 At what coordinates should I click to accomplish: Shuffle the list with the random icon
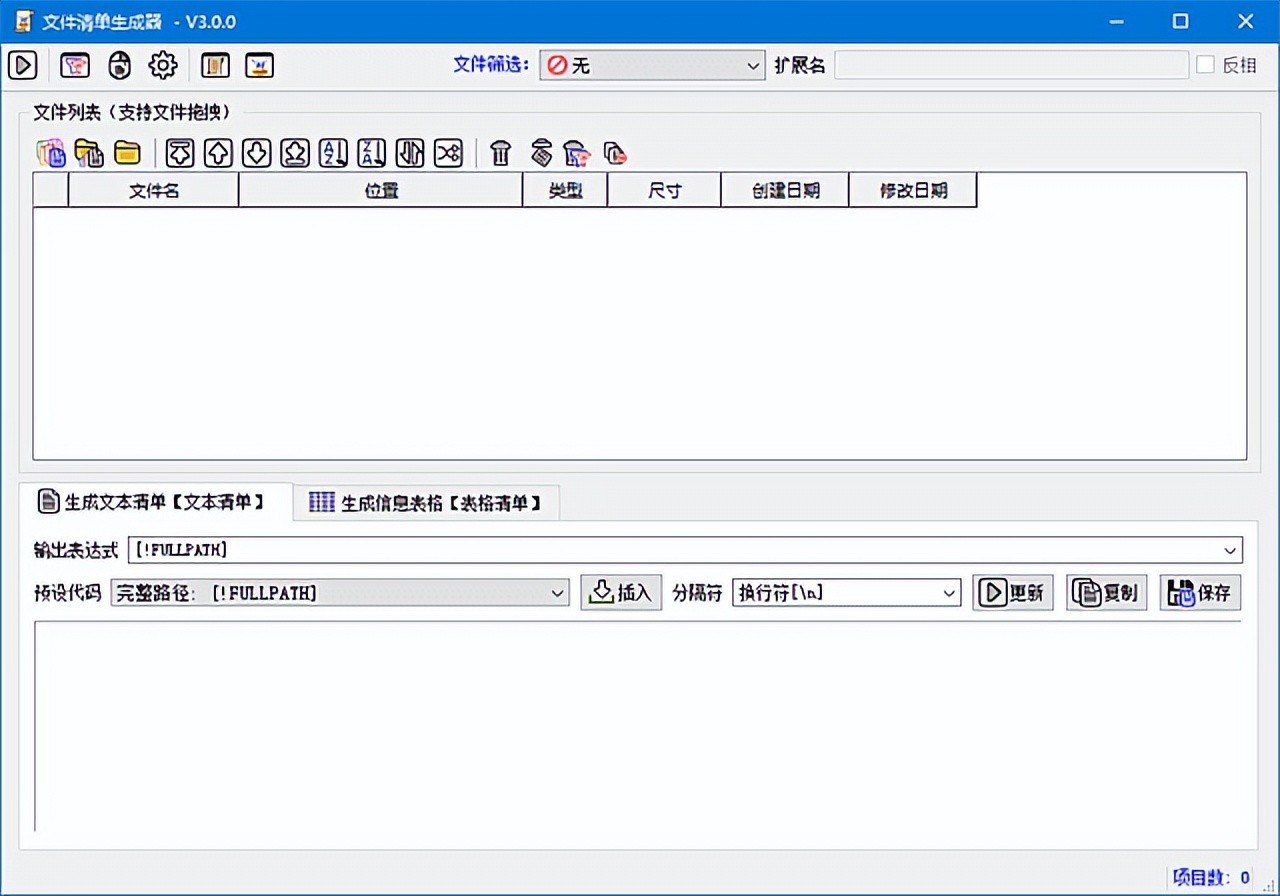[448, 153]
